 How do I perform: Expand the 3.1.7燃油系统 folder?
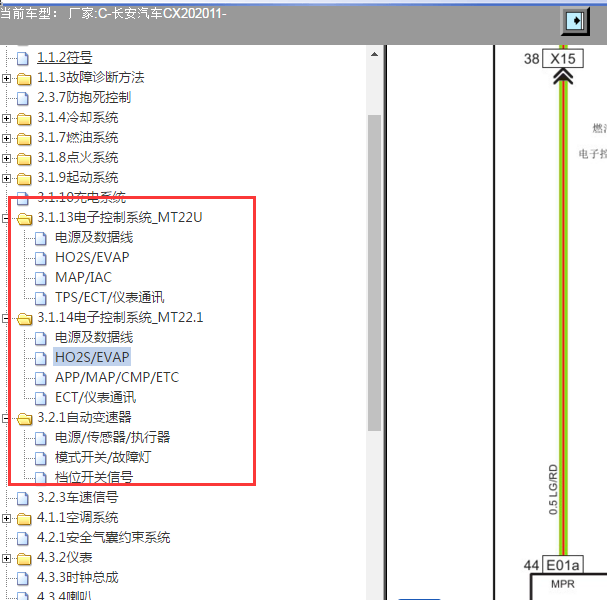tap(6, 138)
